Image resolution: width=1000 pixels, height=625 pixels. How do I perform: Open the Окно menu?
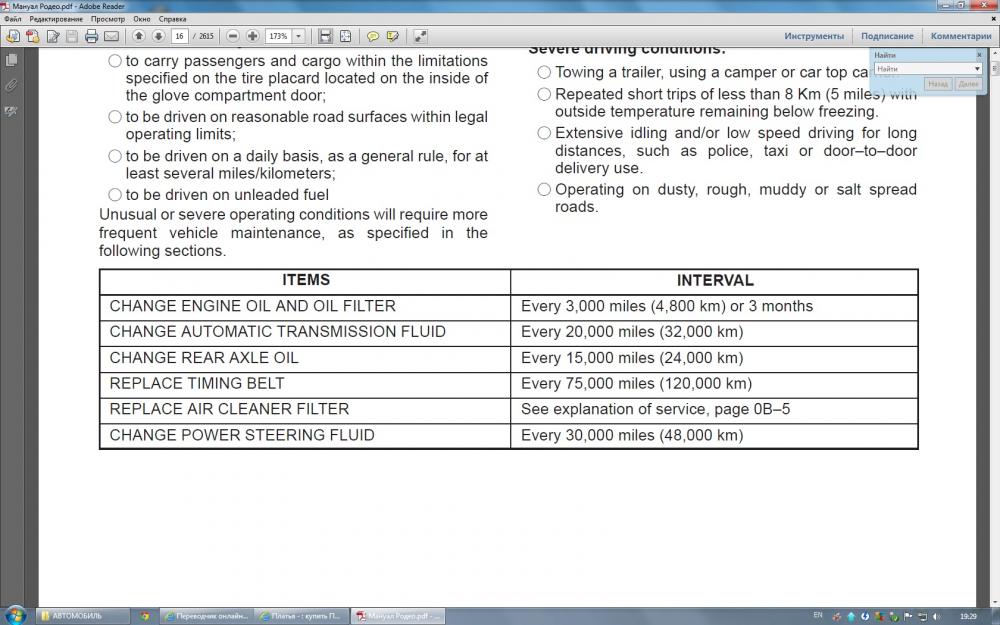pyautogui.click(x=142, y=19)
